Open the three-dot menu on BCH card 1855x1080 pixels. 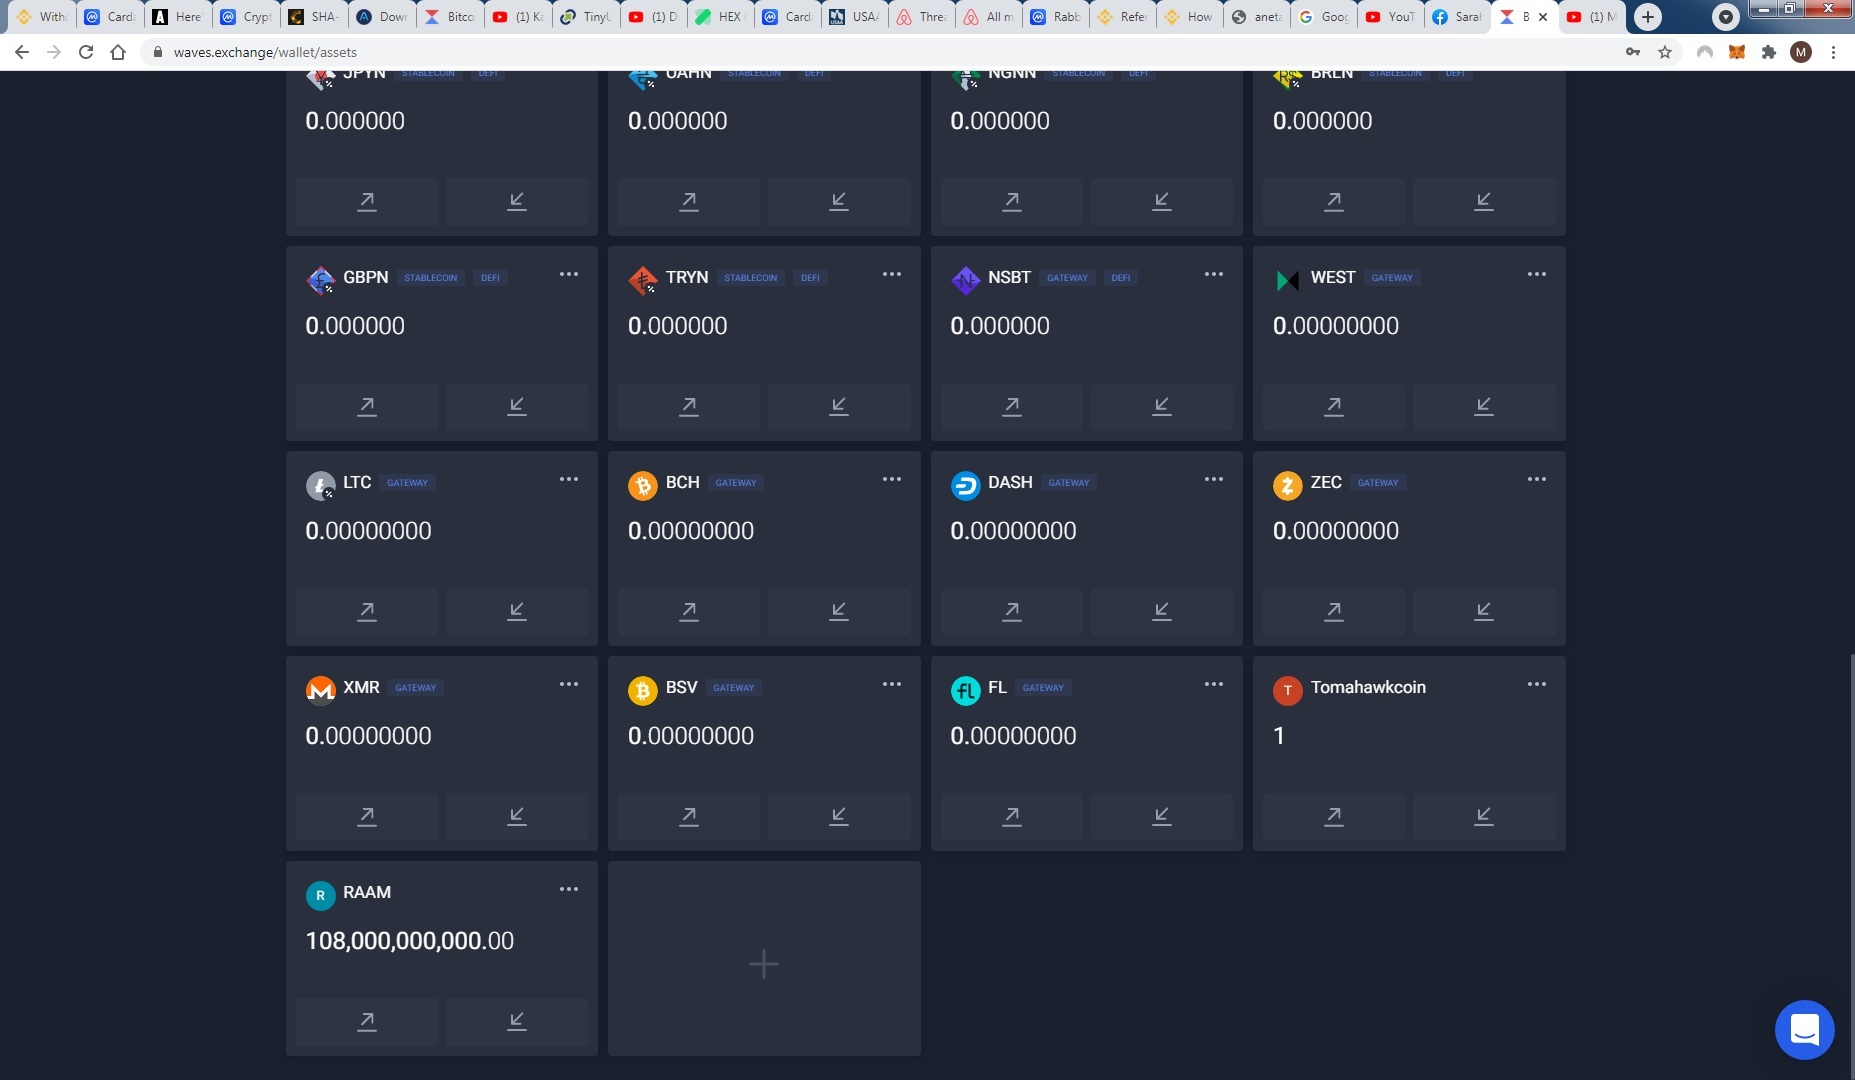pos(892,479)
